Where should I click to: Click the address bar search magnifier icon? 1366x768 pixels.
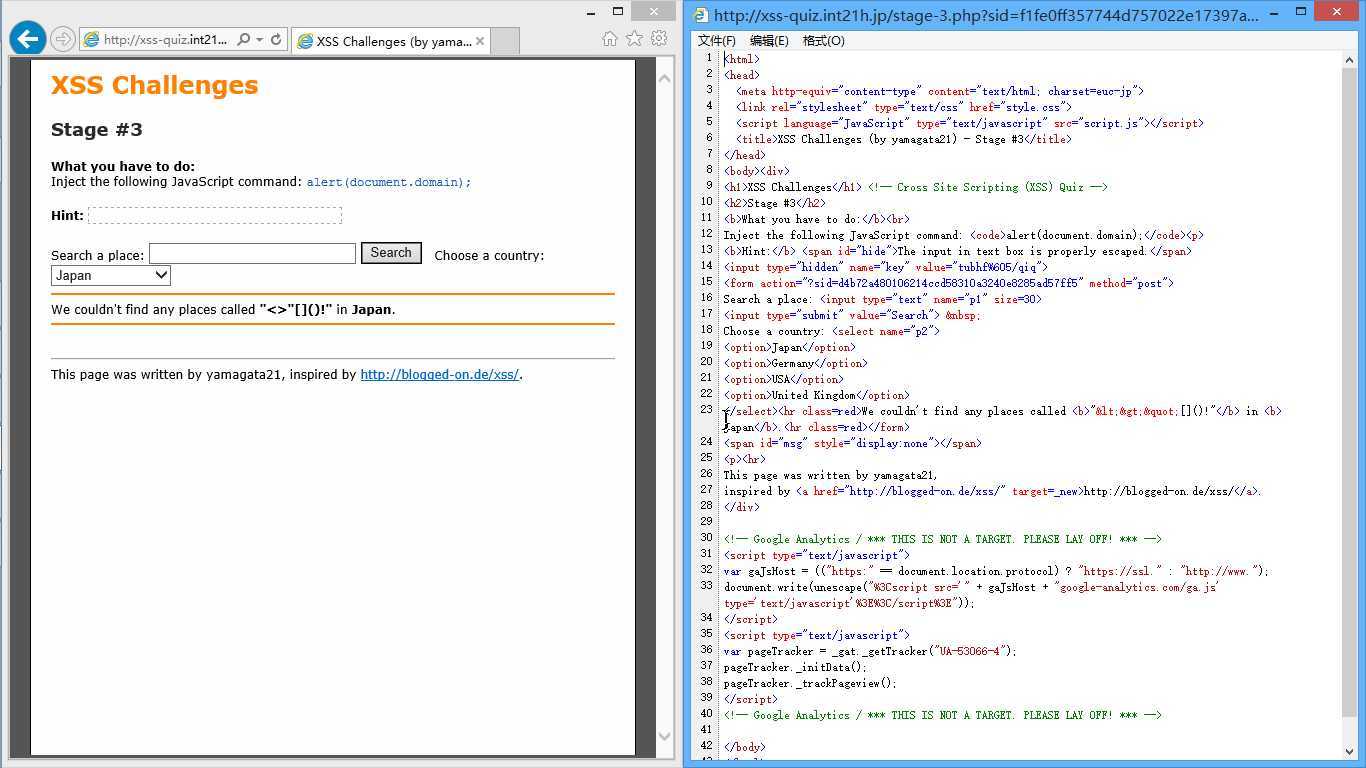244,40
